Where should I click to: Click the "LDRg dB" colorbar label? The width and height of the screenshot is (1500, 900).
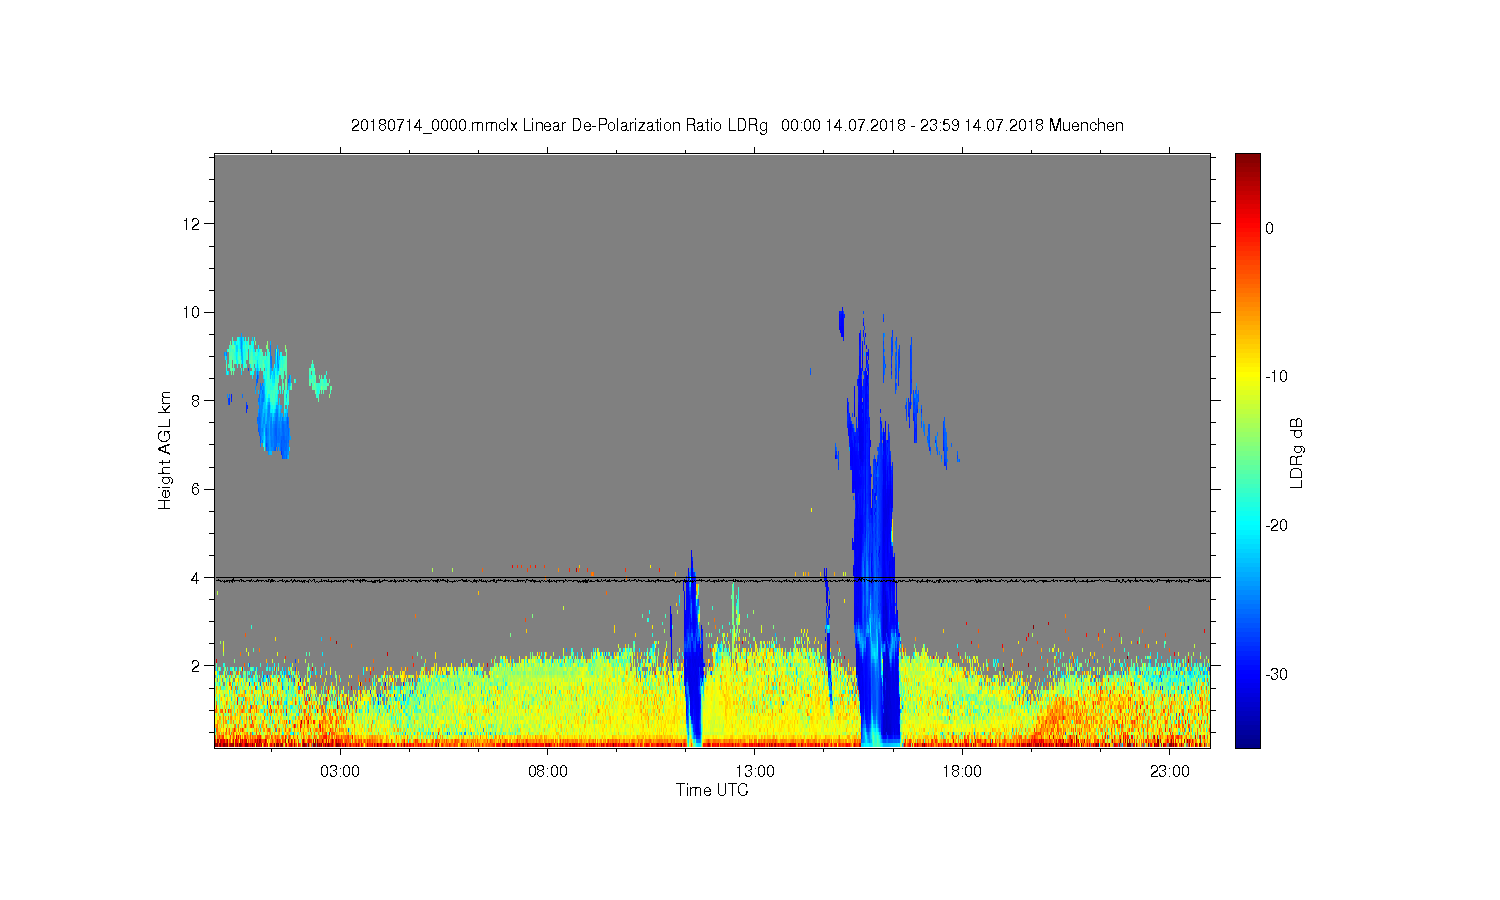tap(1297, 452)
